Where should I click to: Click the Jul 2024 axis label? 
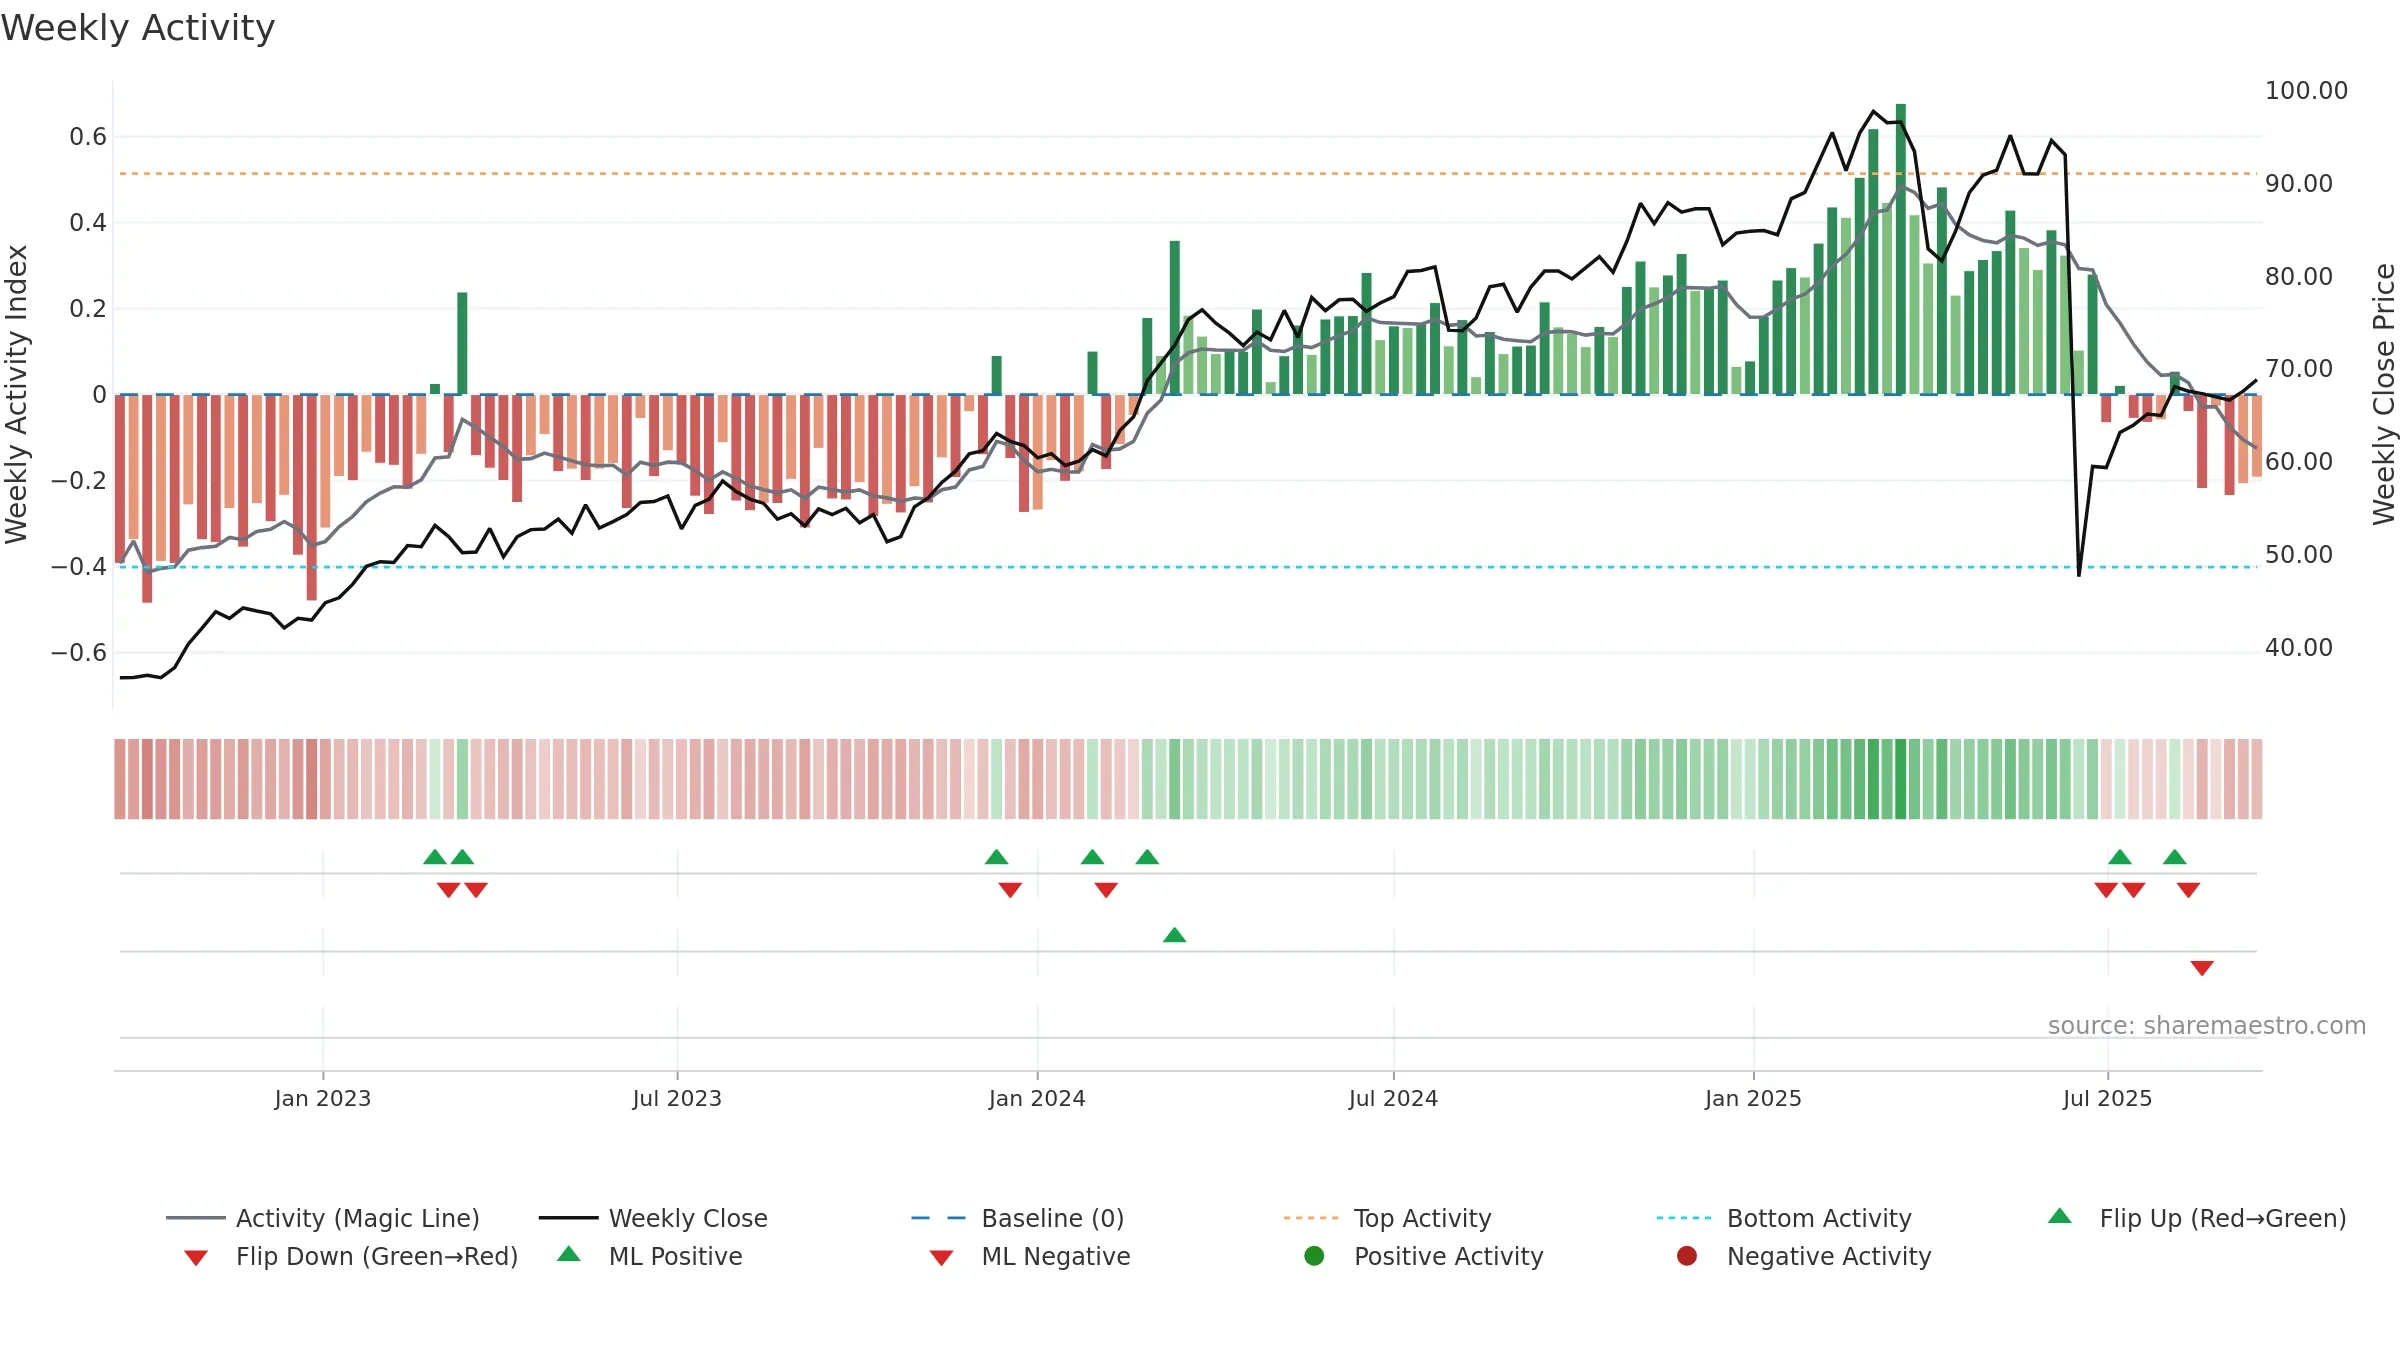point(1393,1098)
